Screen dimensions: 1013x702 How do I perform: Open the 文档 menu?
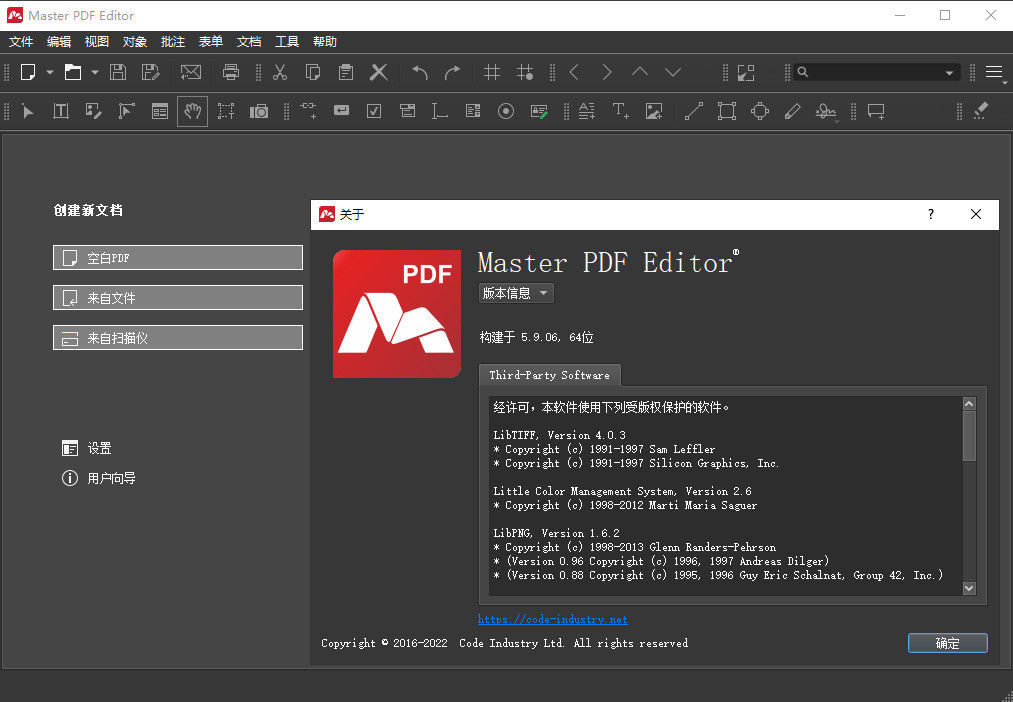[248, 41]
